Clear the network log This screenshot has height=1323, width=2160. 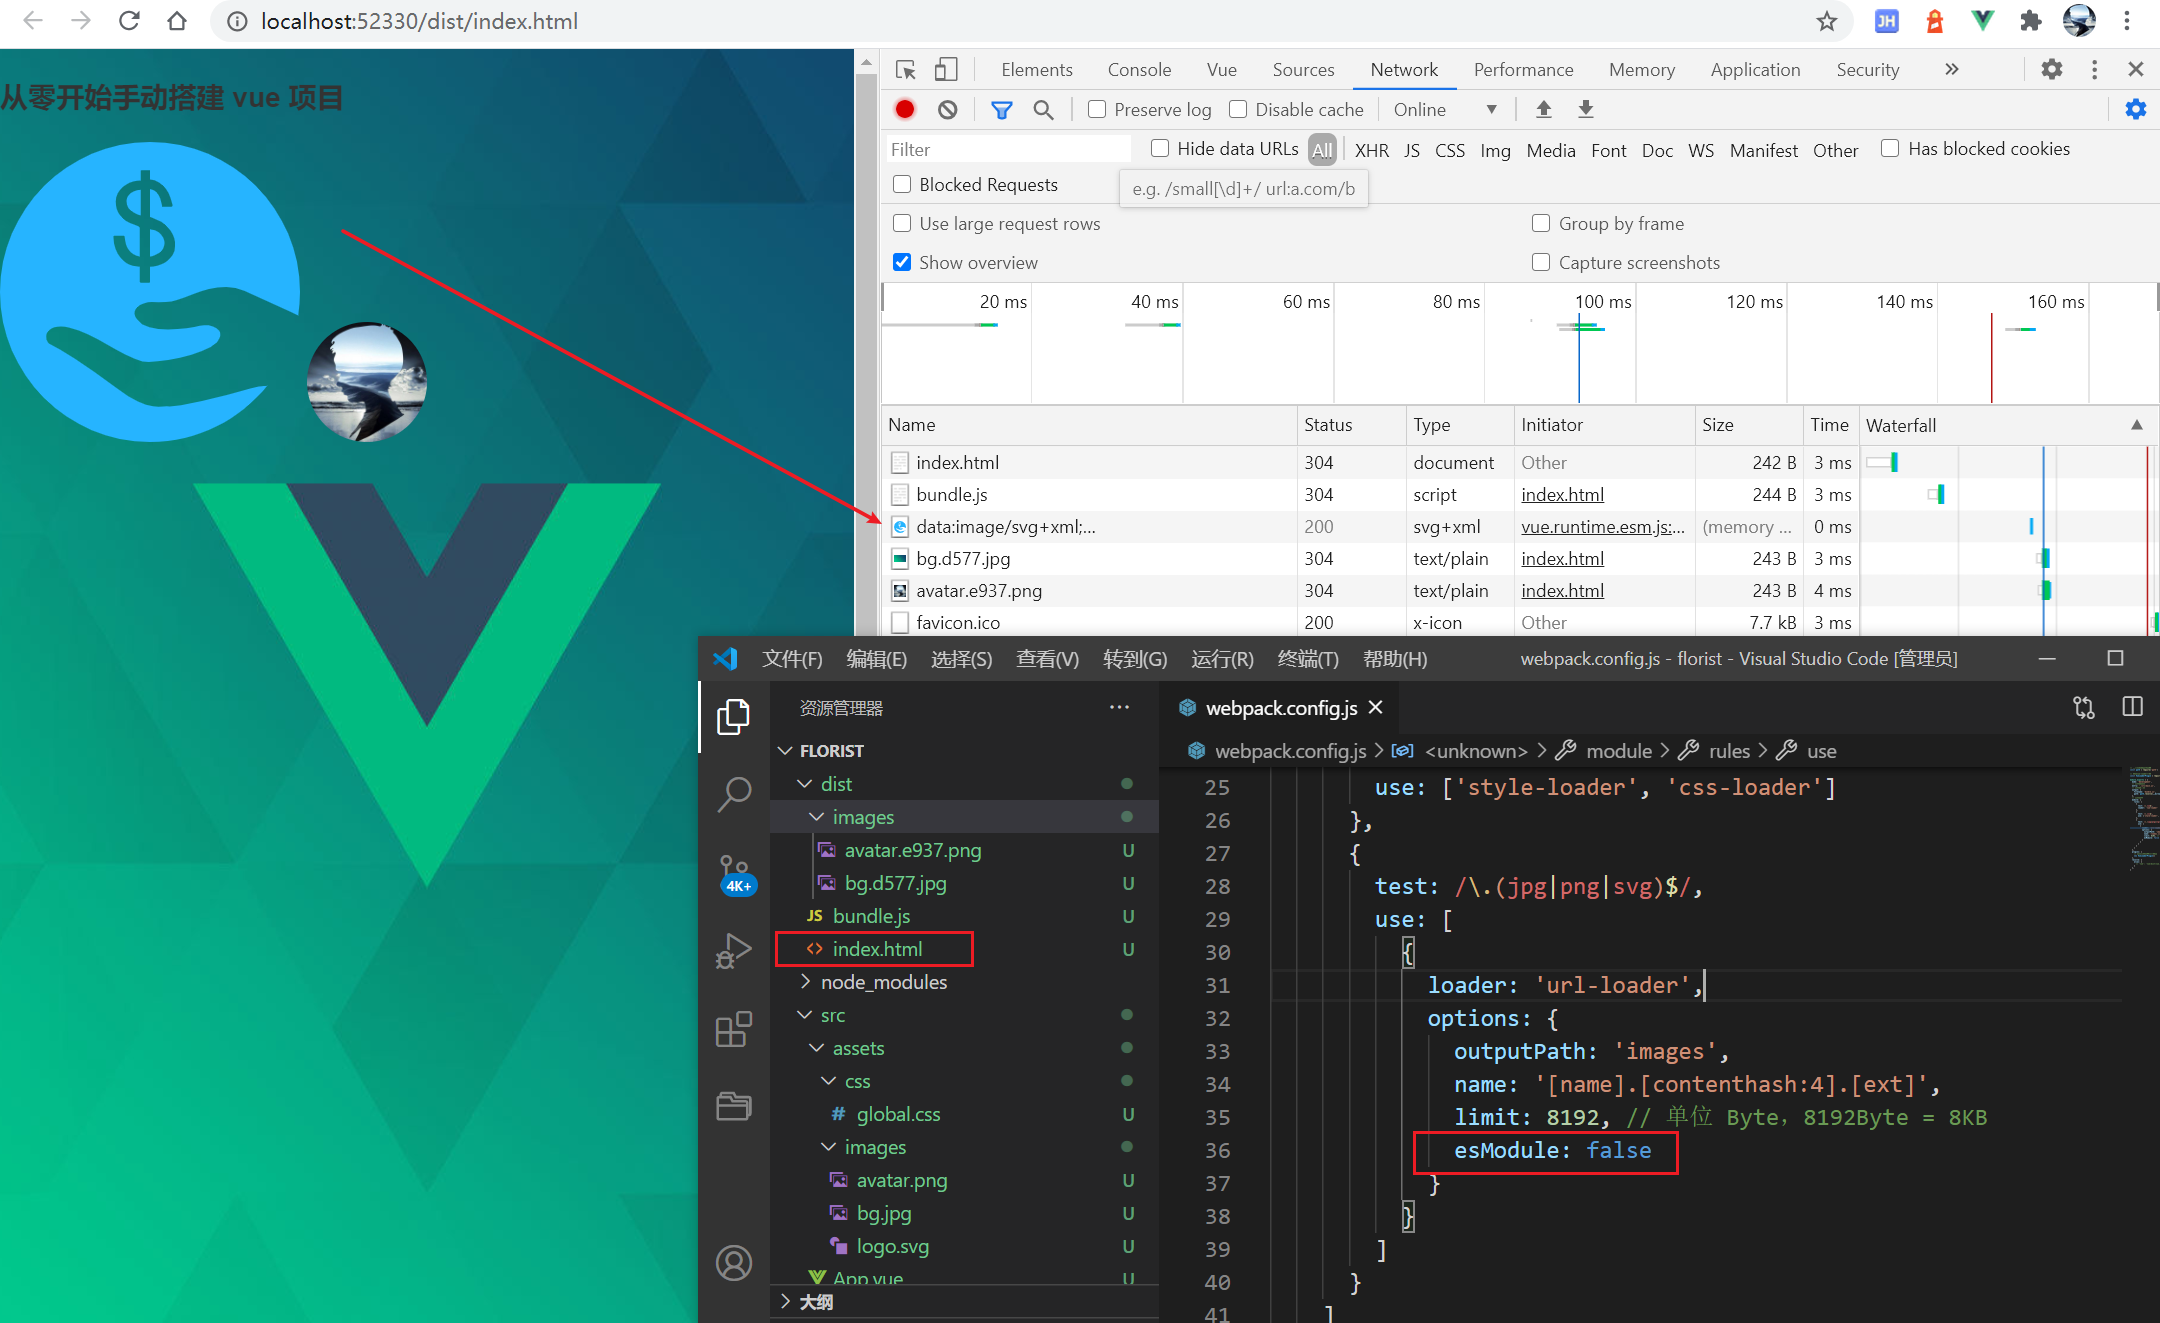[947, 110]
